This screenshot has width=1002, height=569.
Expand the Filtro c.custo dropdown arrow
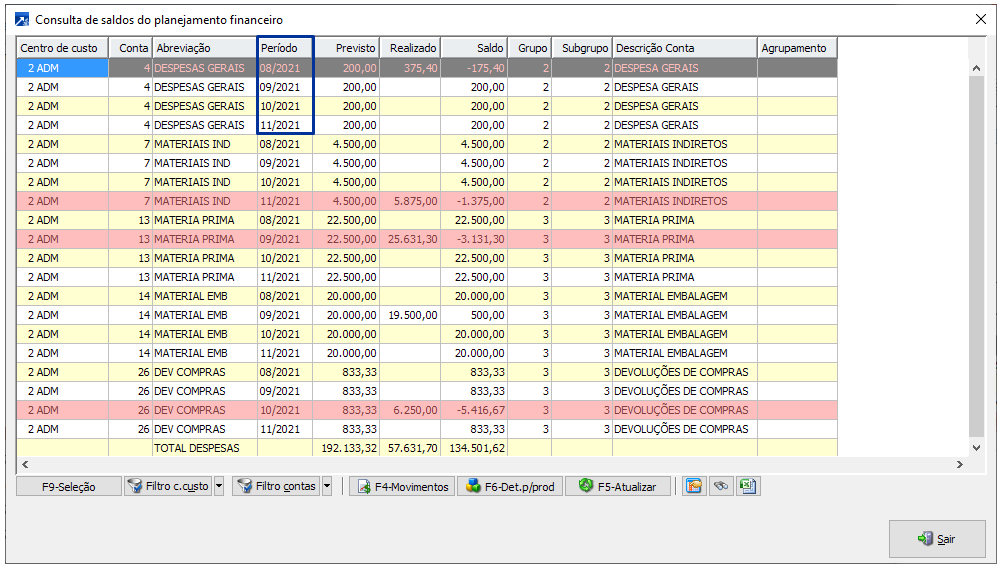click(x=219, y=486)
